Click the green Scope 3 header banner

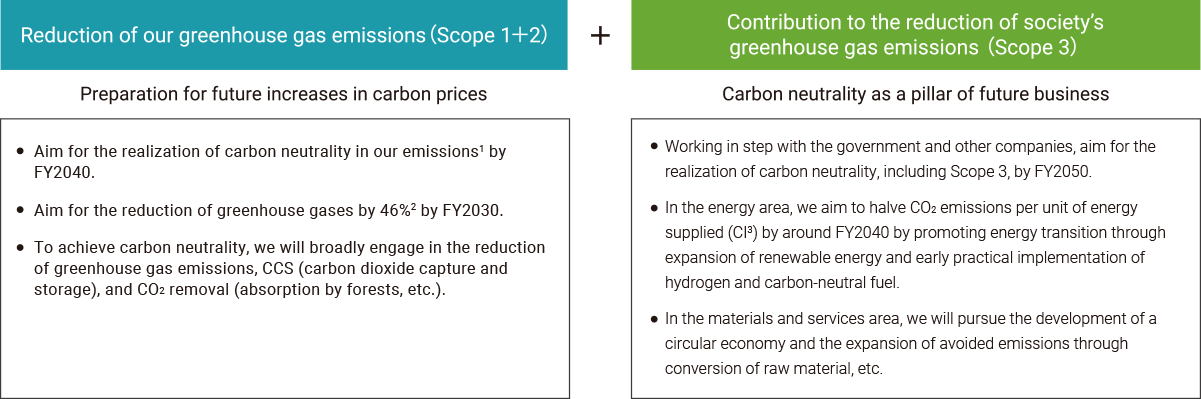pyautogui.click(x=916, y=35)
